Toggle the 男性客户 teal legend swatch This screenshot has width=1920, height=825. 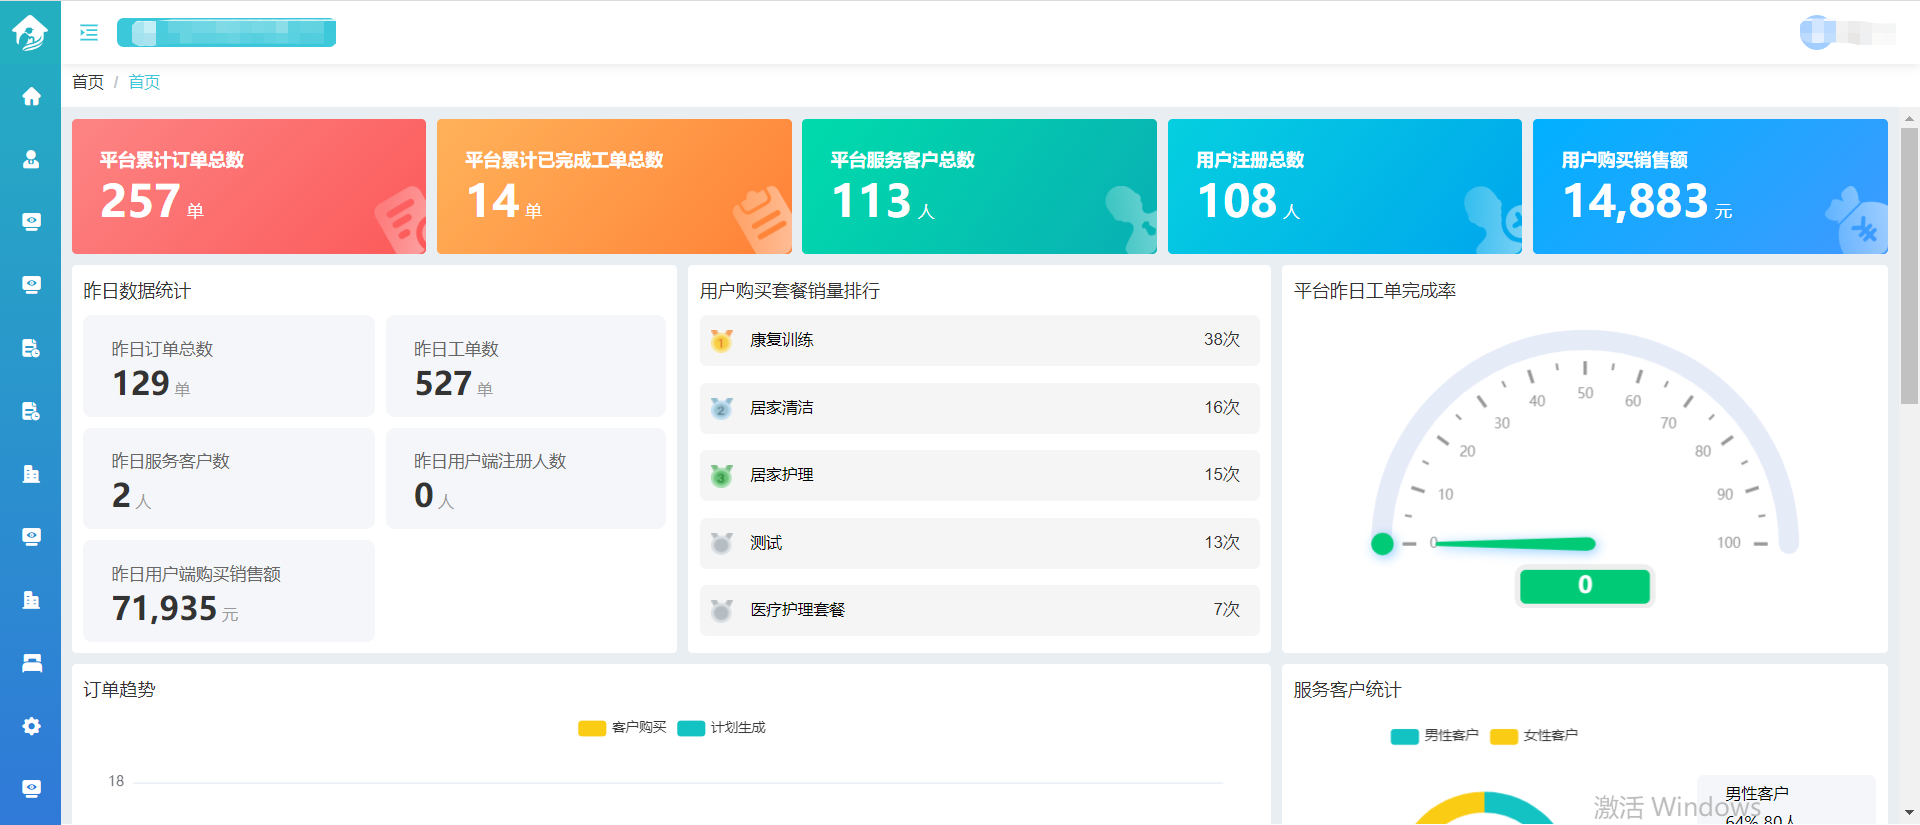click(x=1405, y=736)
